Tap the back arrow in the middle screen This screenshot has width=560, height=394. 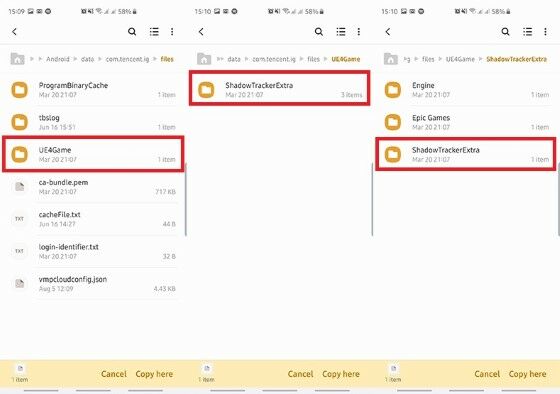[201, 32]
